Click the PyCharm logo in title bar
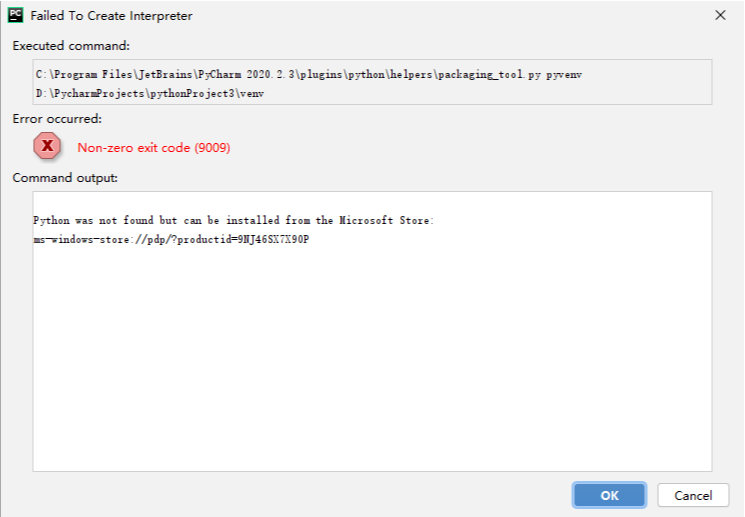Screen dimensions: 745x517 16,16
